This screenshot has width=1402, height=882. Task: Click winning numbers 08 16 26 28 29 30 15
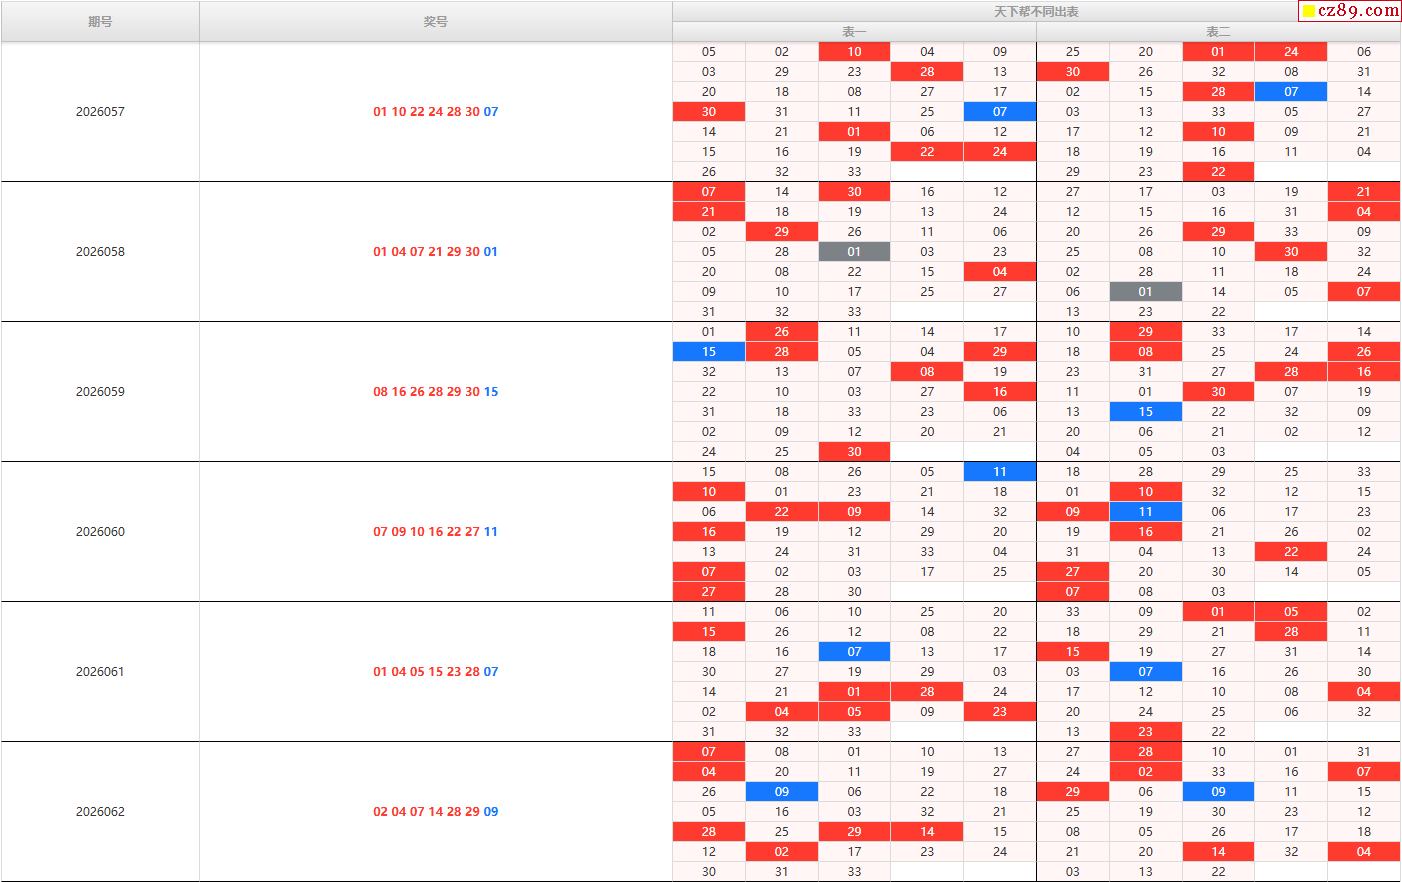[436, 392]
